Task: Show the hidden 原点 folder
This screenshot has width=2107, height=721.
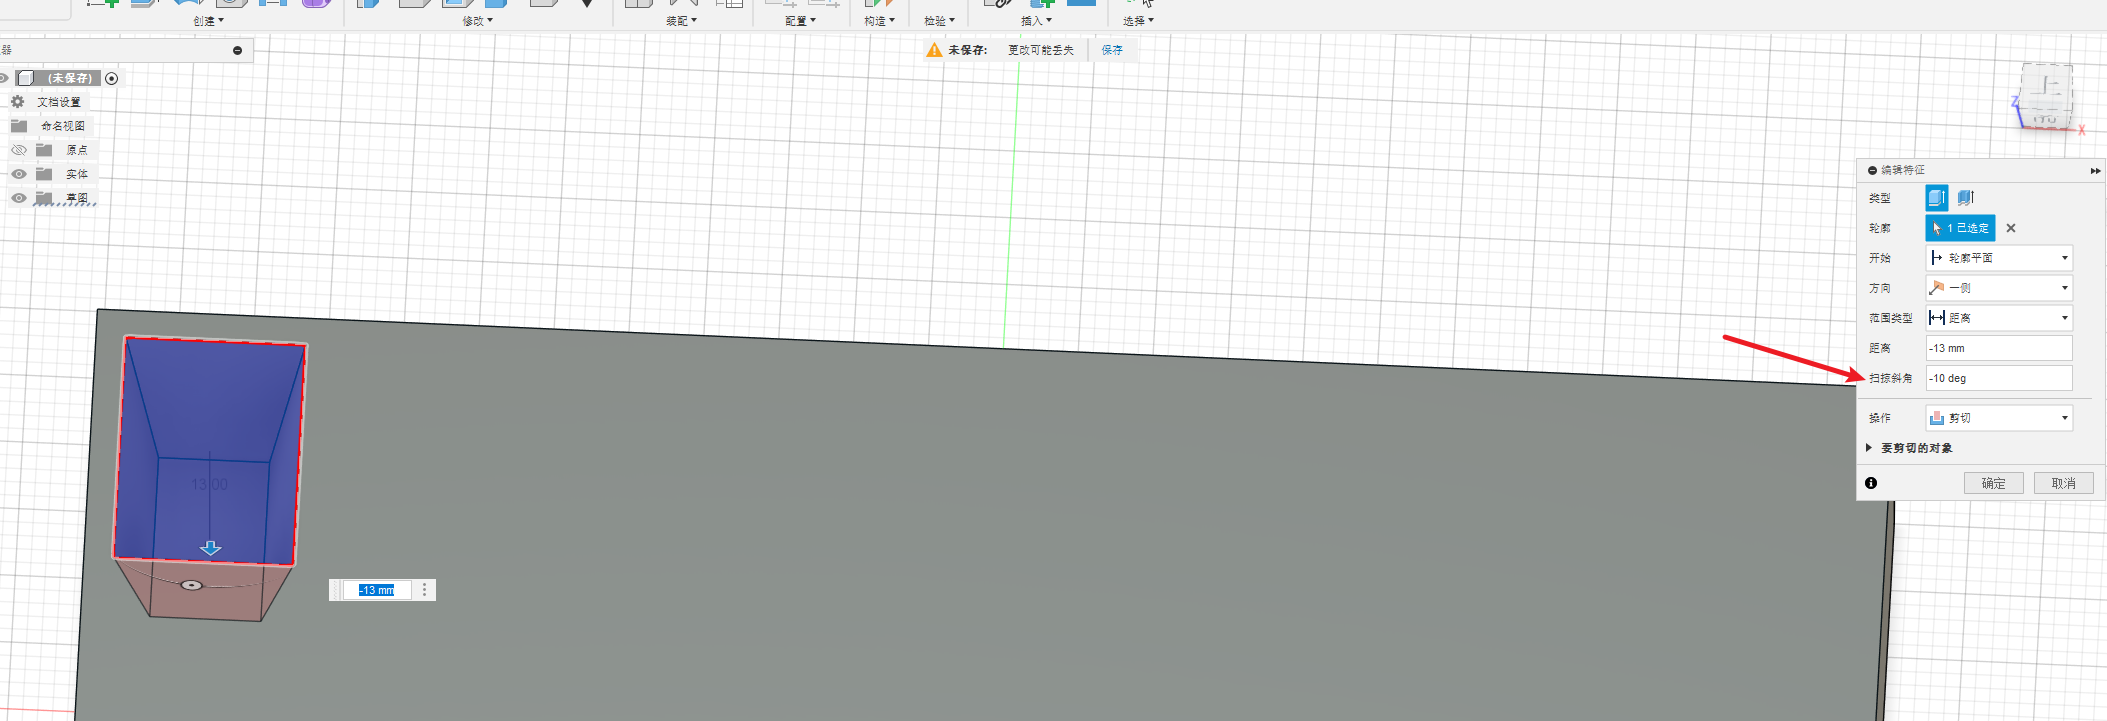Action: 18,150
